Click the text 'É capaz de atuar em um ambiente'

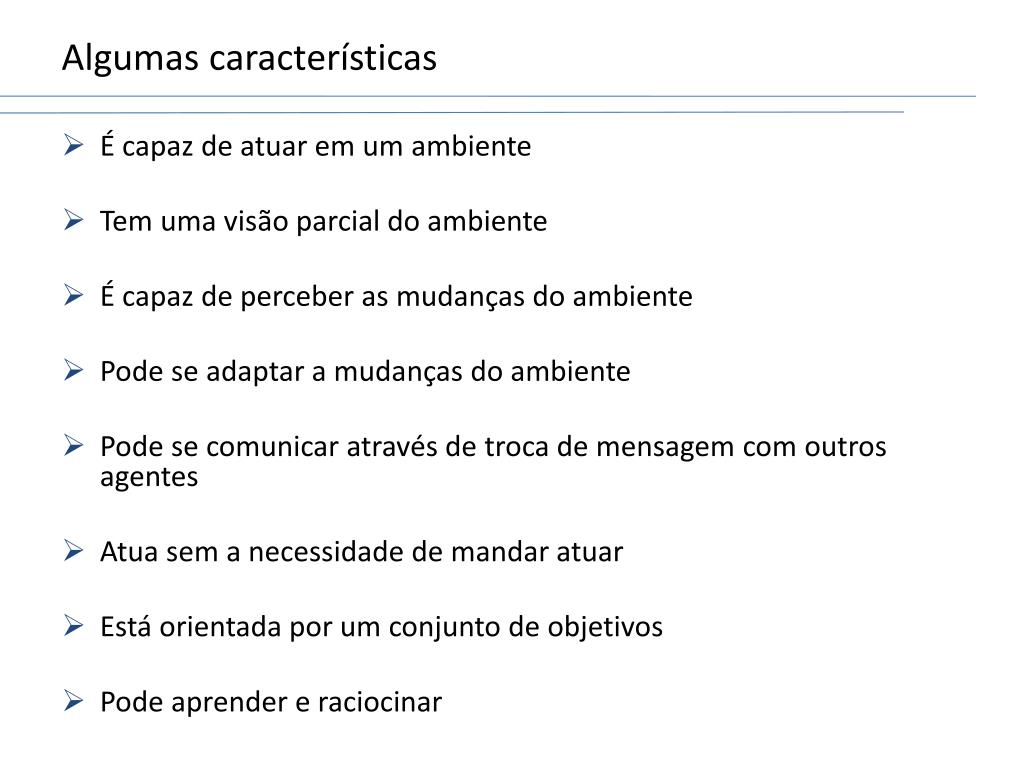click(x=315, y=146)
